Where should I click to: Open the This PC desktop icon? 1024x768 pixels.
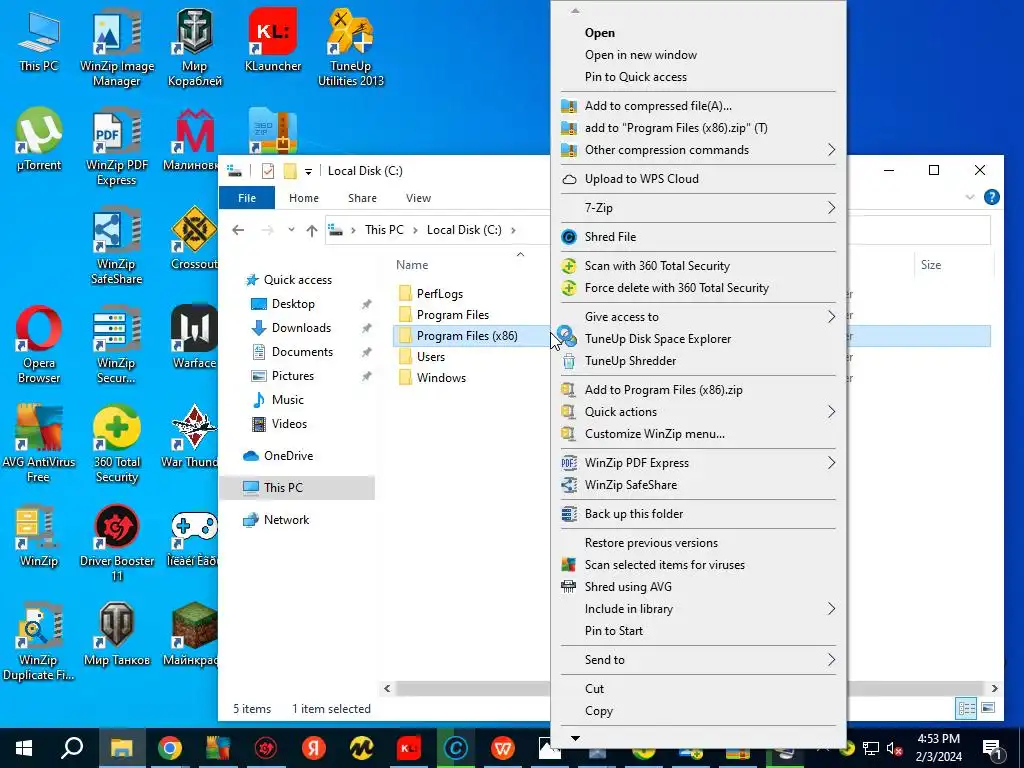tap(39, 40)
